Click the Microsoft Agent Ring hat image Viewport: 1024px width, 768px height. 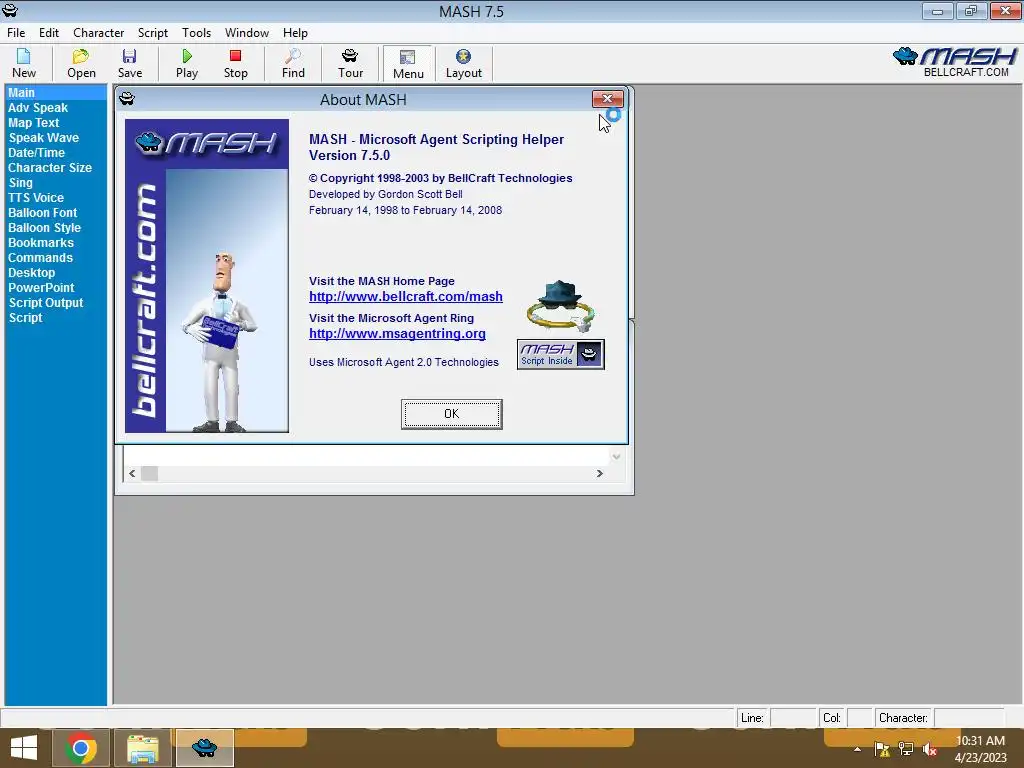point(560,306)
